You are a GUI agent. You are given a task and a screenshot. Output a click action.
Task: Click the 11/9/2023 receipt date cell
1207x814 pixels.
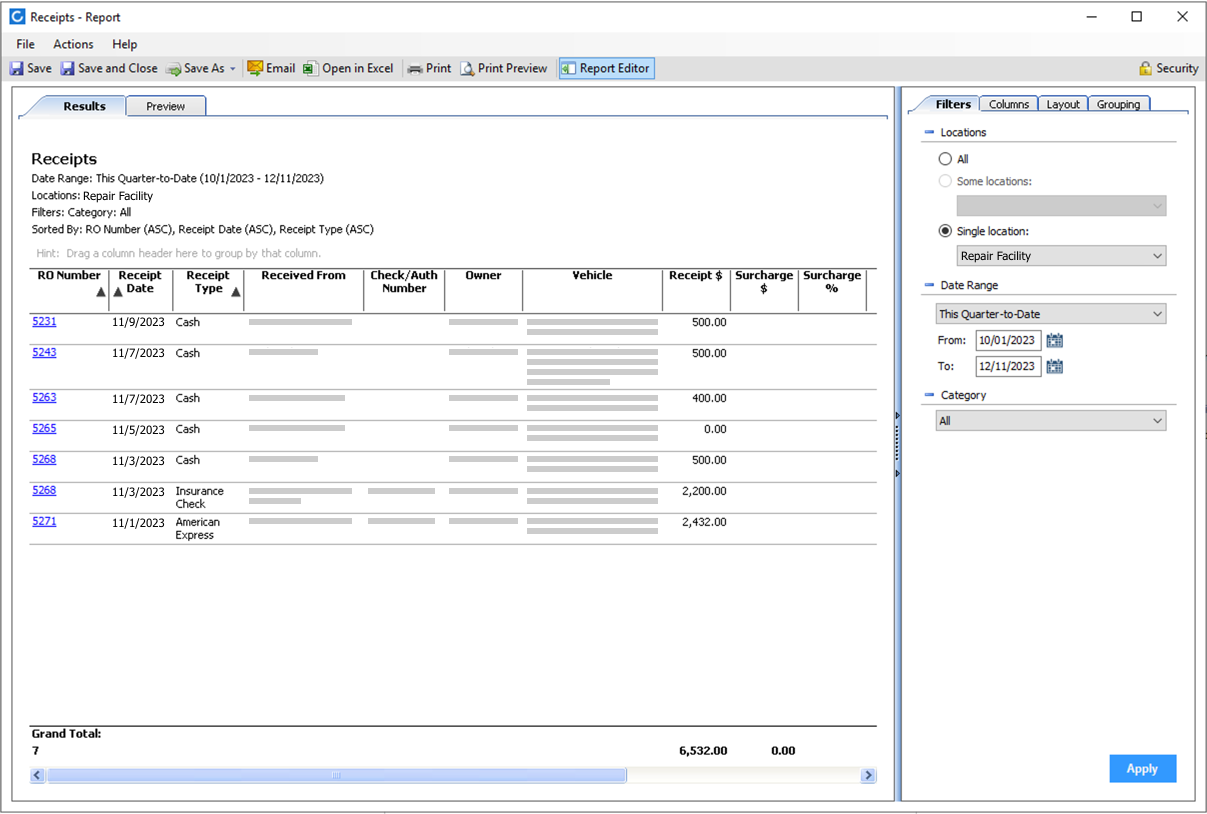tap(139, 322)
